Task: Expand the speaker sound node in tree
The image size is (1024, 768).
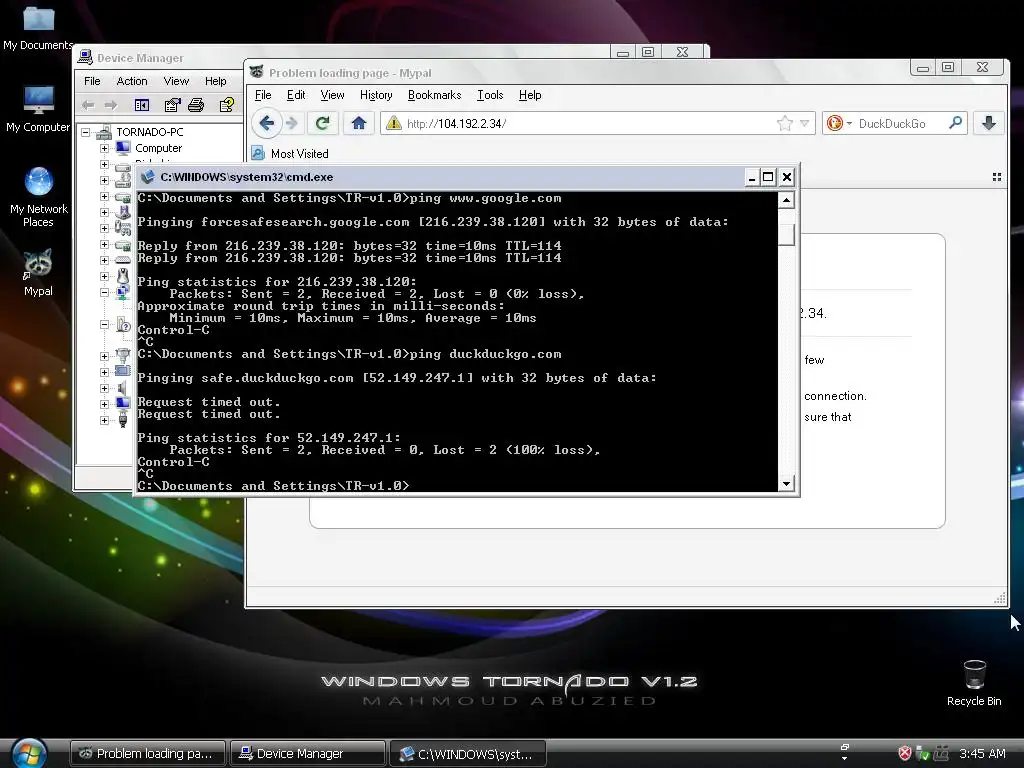Action: point(104,388)
